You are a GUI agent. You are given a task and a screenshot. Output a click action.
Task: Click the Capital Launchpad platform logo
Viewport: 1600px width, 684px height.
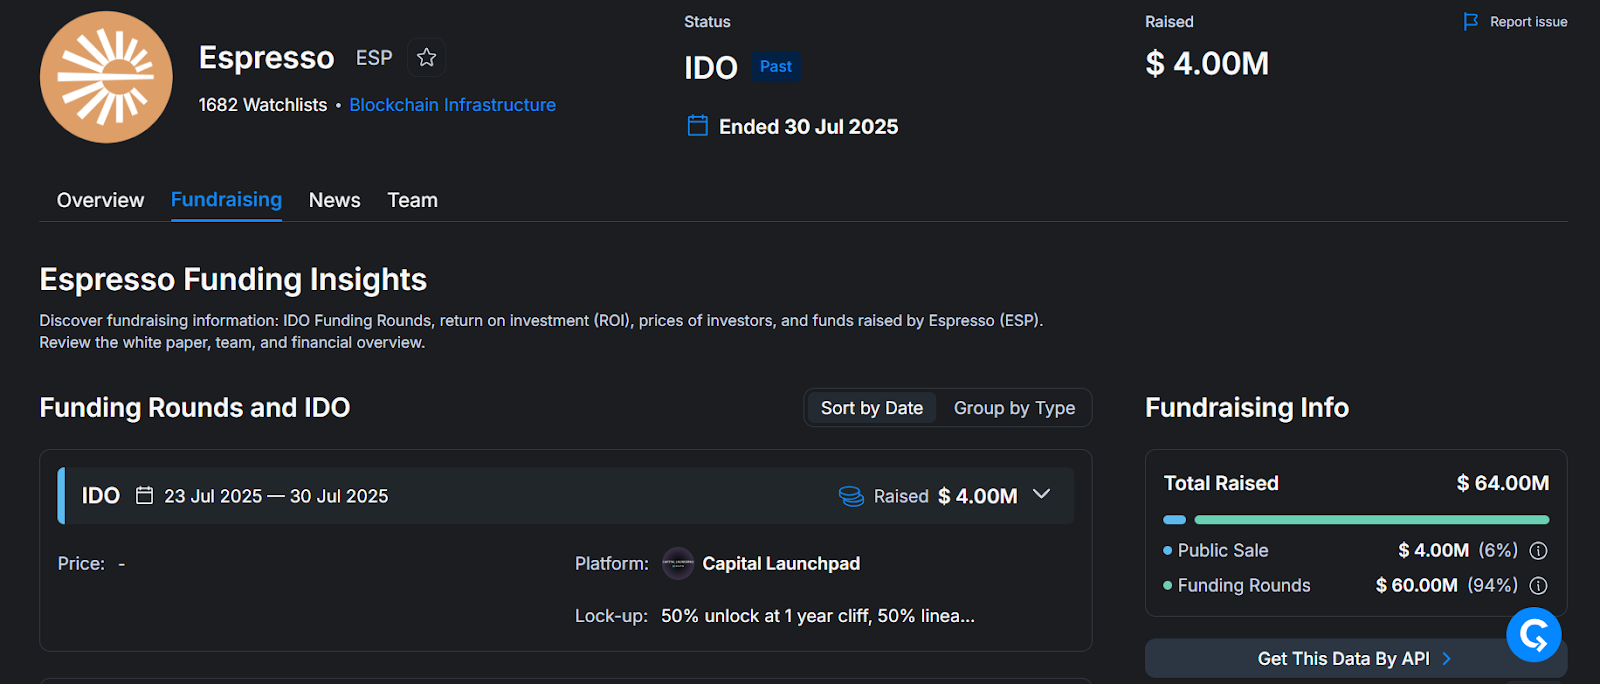tap(678, 564)
